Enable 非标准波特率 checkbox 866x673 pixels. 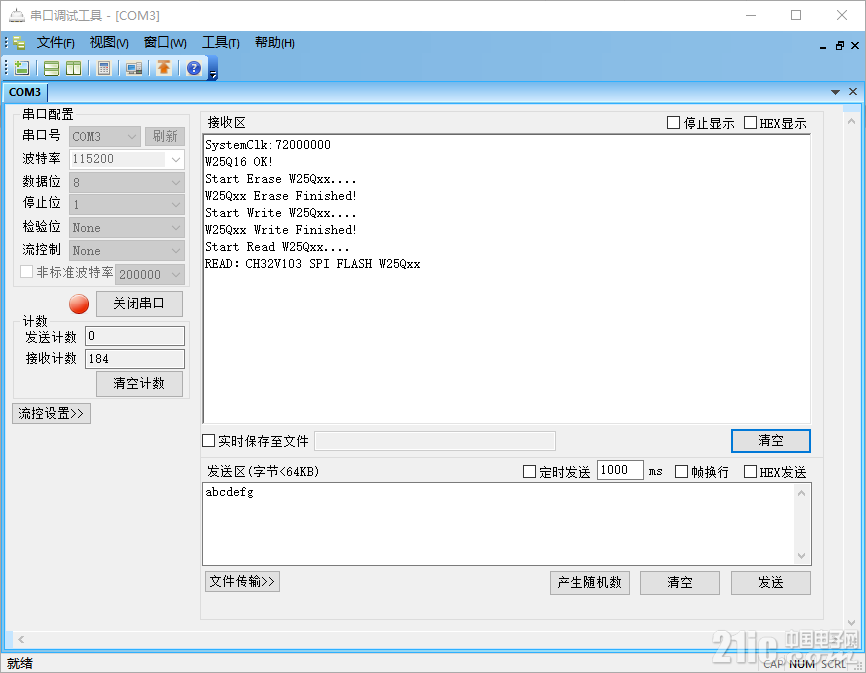(27, 272)
